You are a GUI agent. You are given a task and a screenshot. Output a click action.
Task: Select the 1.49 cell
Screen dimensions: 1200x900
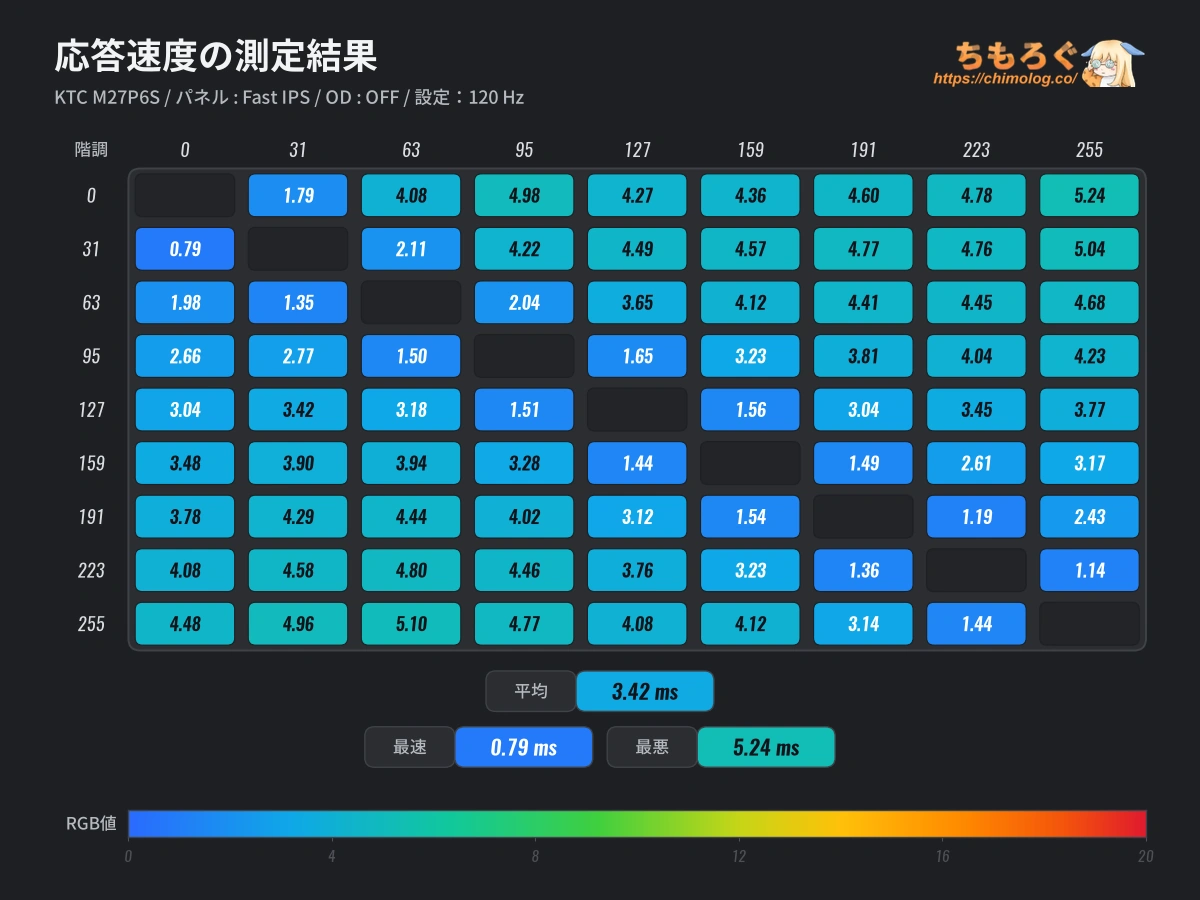(x=863, y=463)
